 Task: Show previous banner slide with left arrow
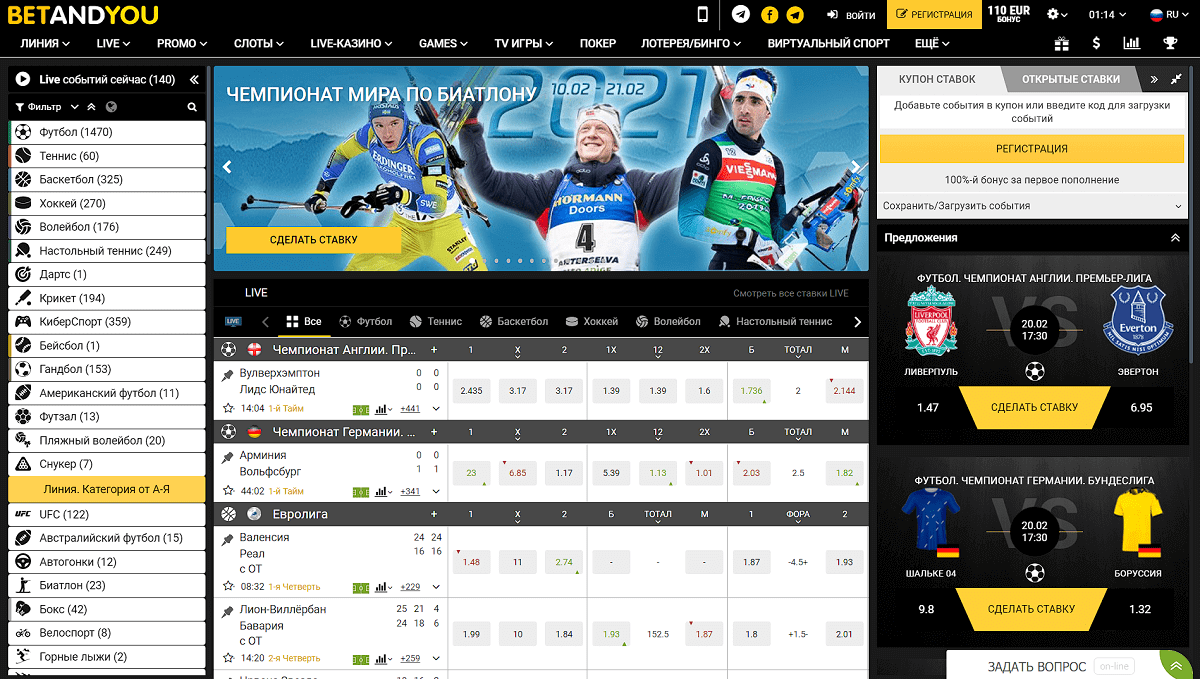(x=227, y=167)
